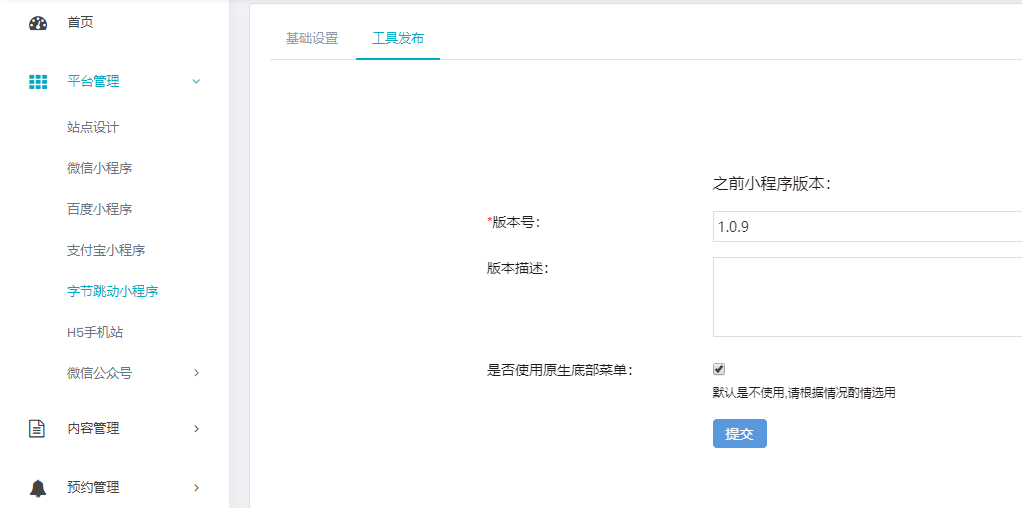Screen dimensions: 1022x508
Task: Collapse the 平台管理 section using its chevron
Action: [x=196, y=82]
